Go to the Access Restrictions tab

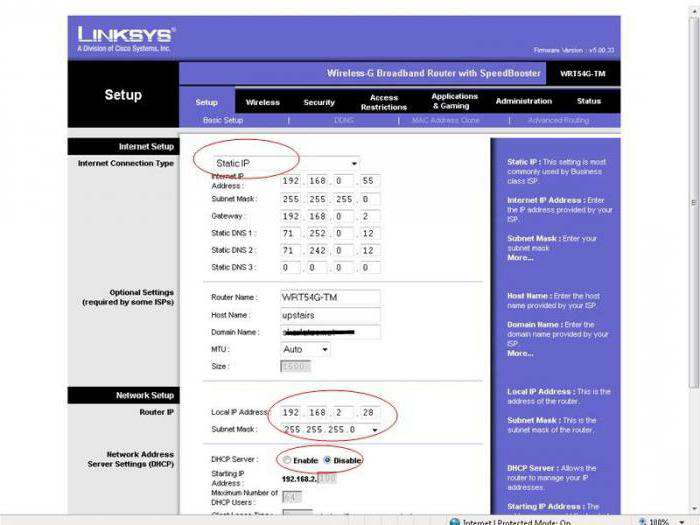pyautogui.click(x=384, y=102)
